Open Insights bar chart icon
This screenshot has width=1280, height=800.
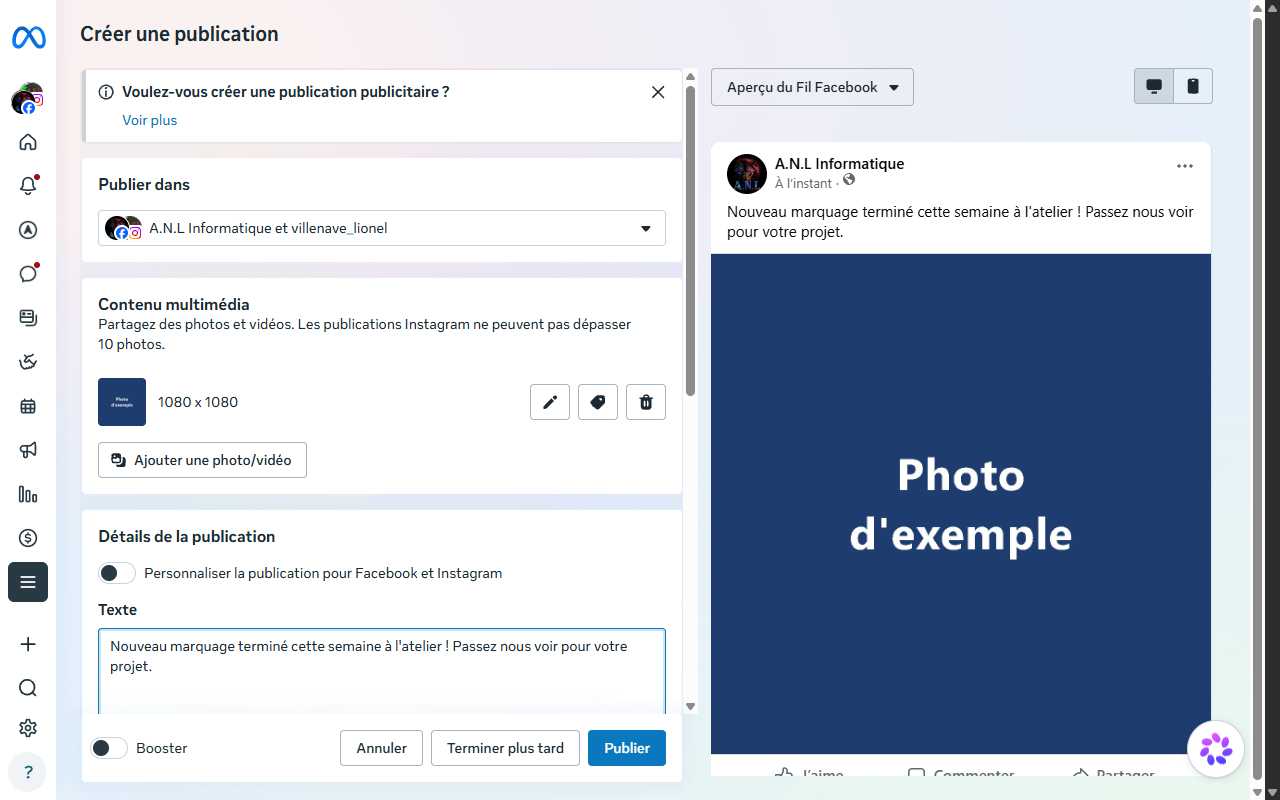pyautogui.click(x=28, y=494)
